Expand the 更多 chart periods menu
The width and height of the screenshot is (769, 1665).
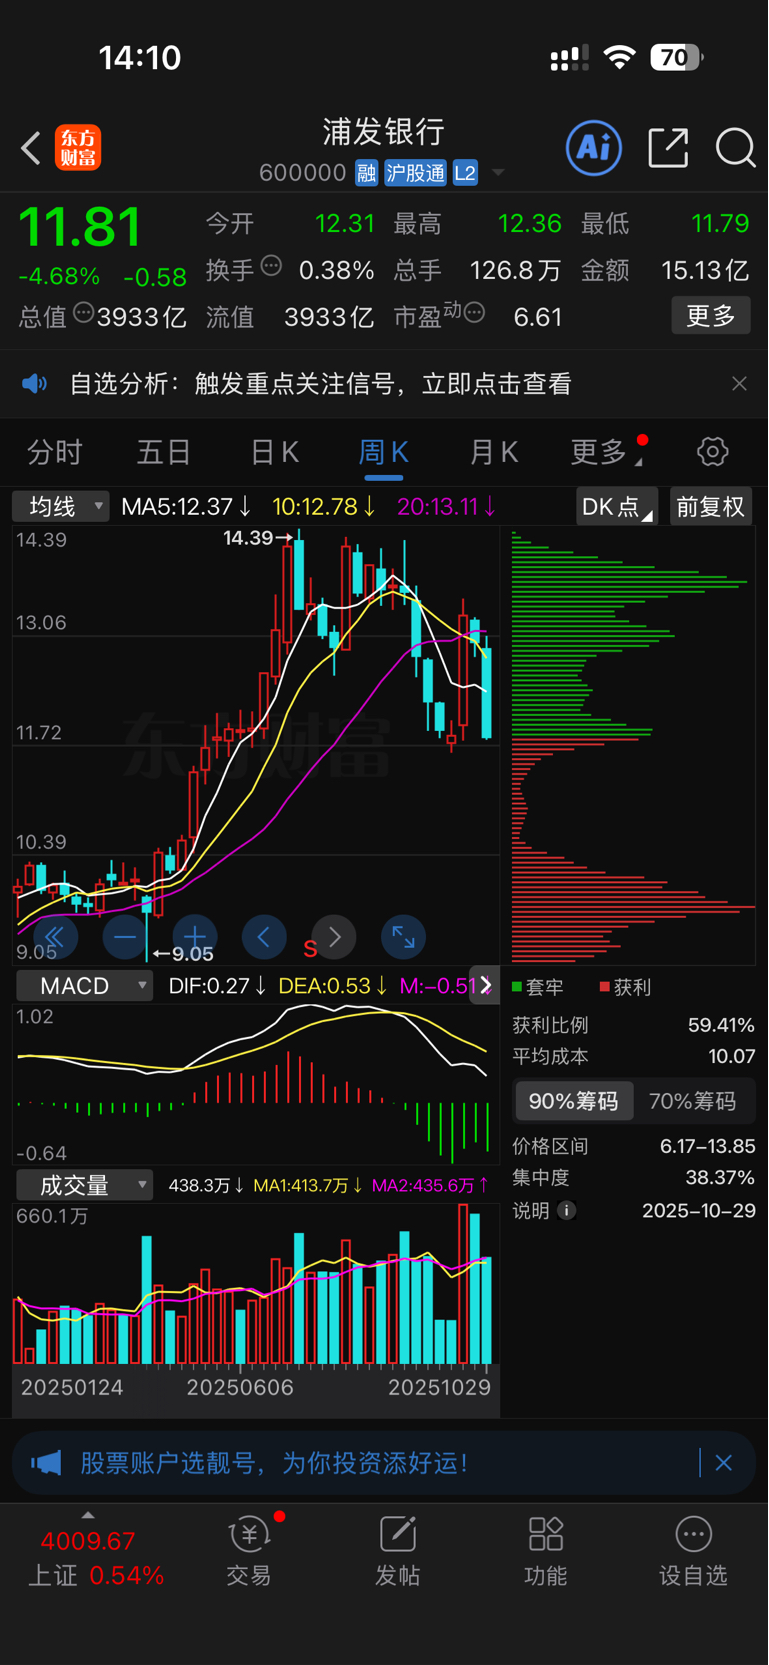click(607, 452)
